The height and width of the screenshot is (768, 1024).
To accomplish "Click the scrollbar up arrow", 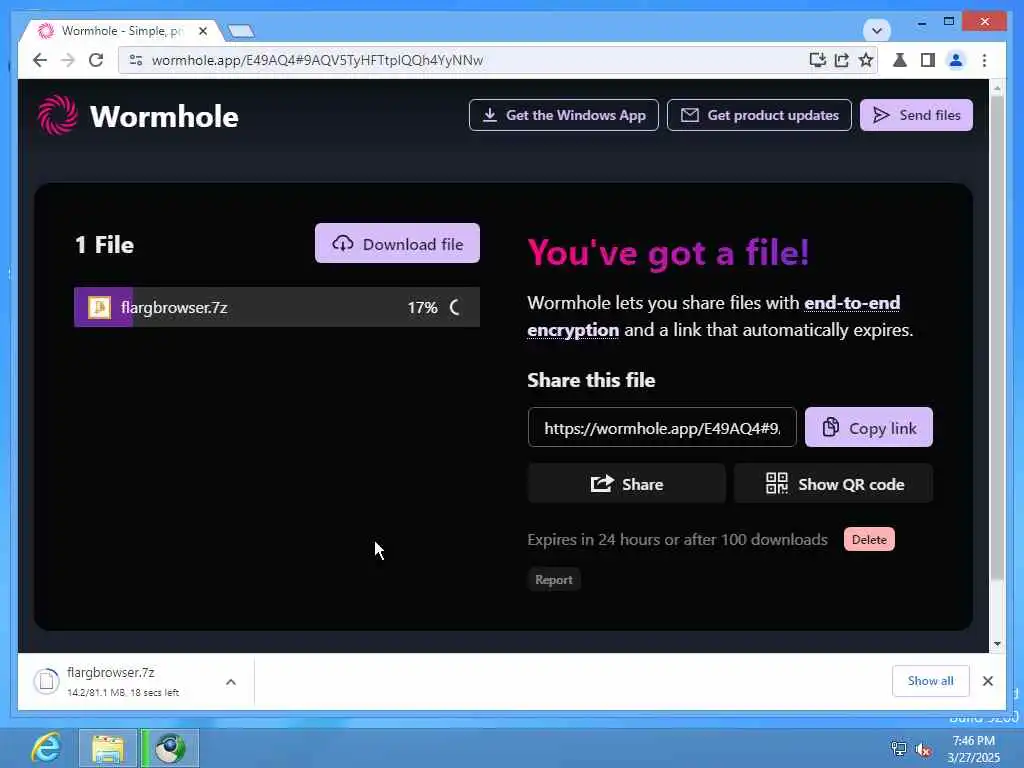I will (997, 88).
